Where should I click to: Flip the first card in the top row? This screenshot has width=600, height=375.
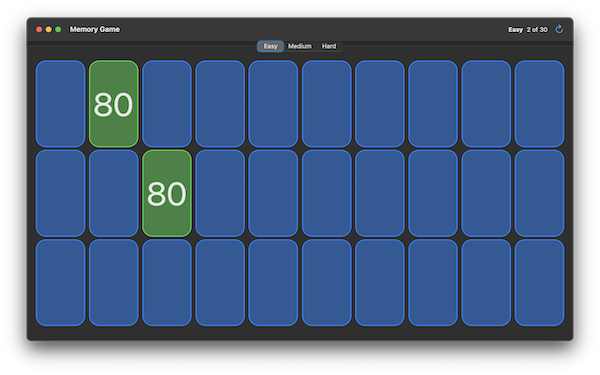[60, 104]
